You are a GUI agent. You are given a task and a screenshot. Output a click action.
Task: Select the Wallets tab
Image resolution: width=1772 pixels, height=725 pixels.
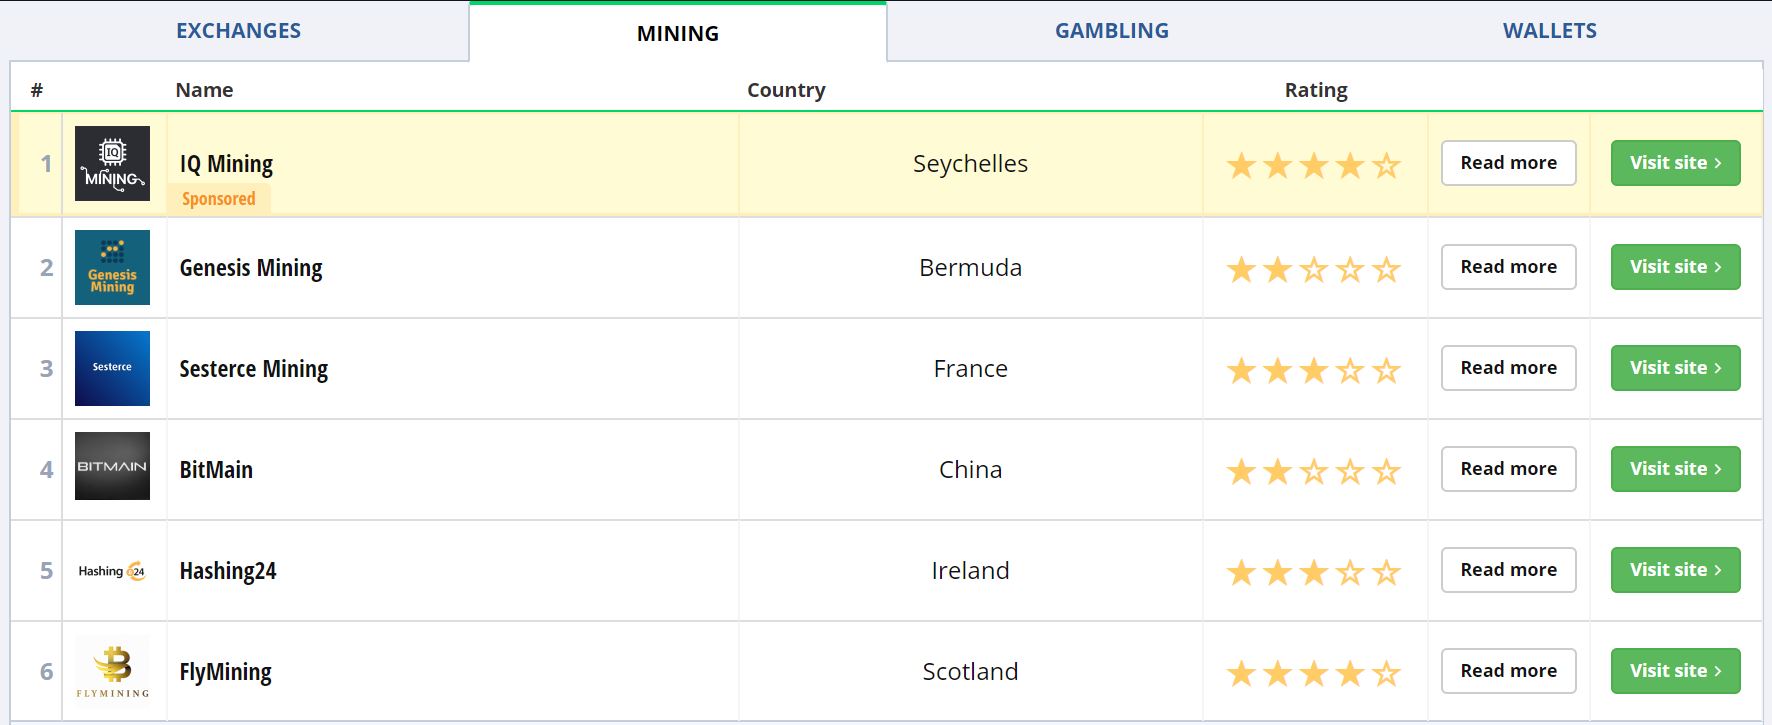click(1549, 31)
